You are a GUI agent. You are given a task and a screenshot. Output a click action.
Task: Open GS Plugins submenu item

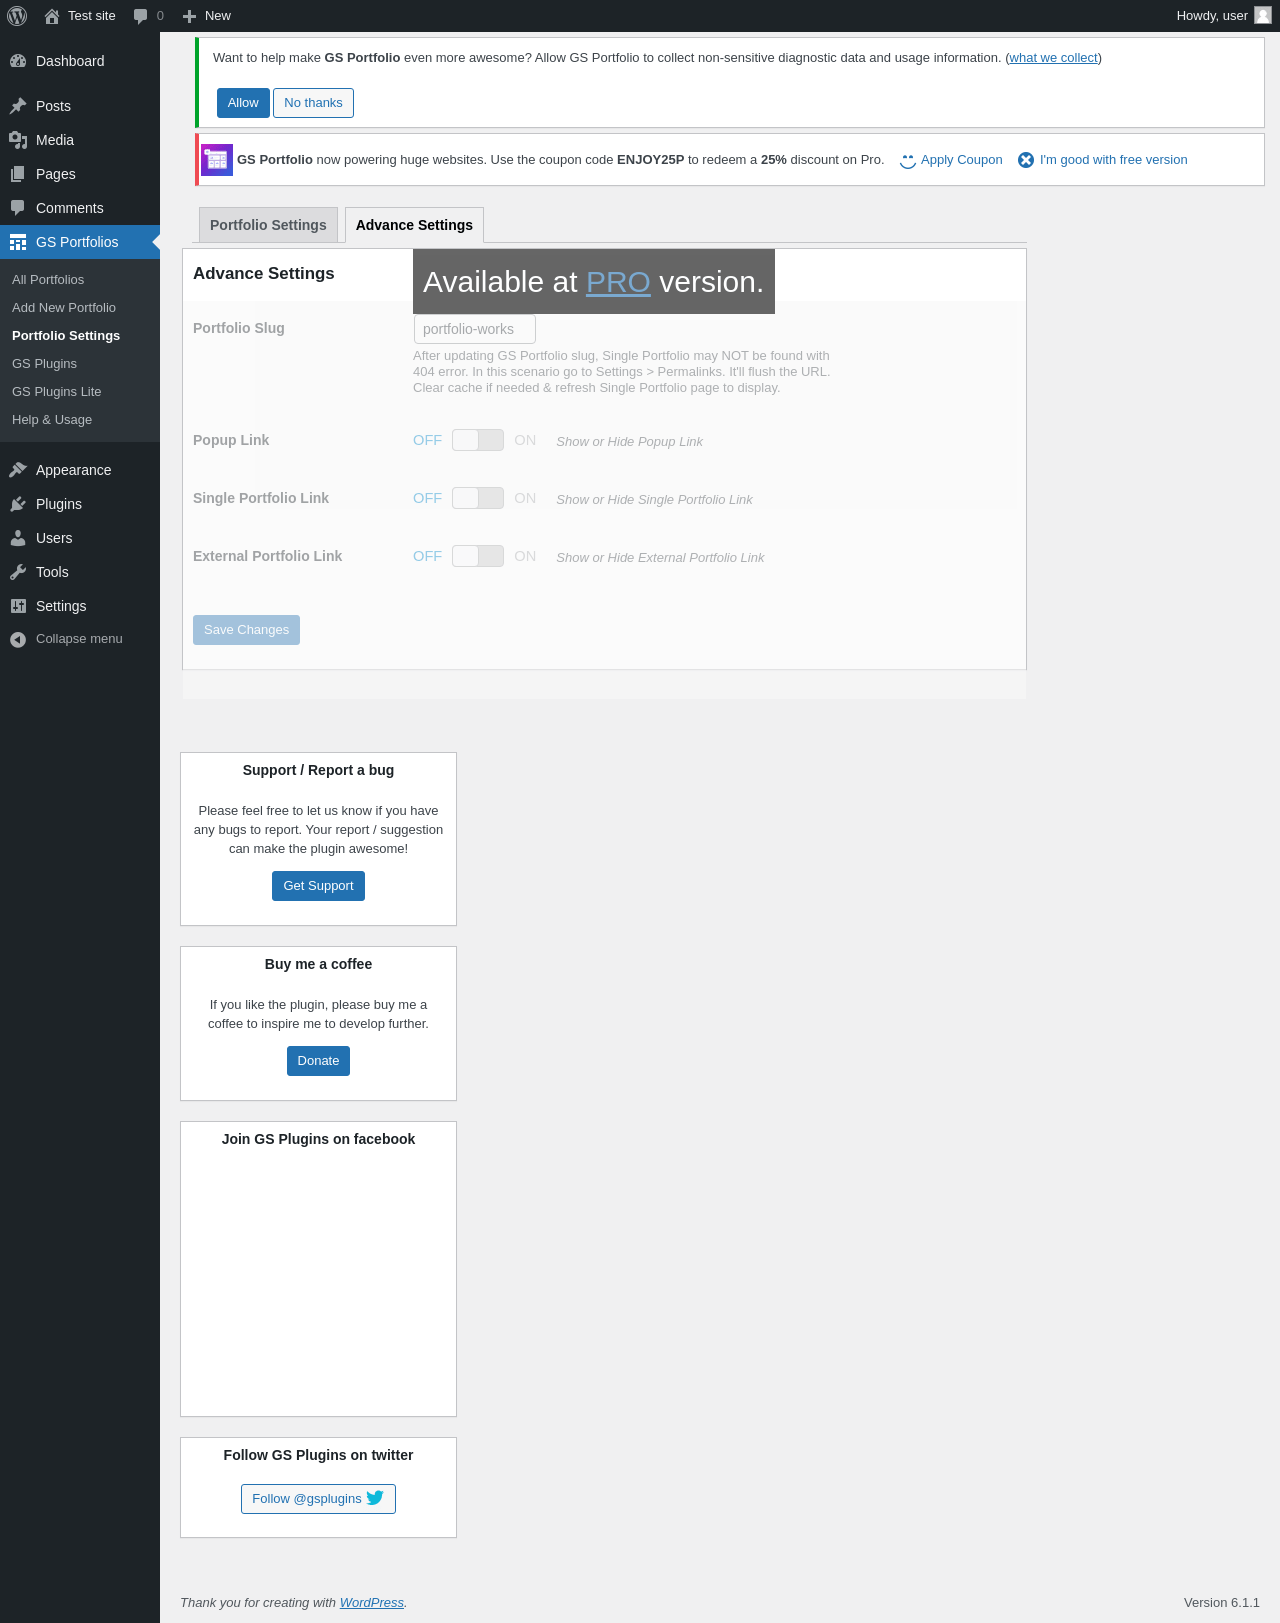[x=80, y=364]
